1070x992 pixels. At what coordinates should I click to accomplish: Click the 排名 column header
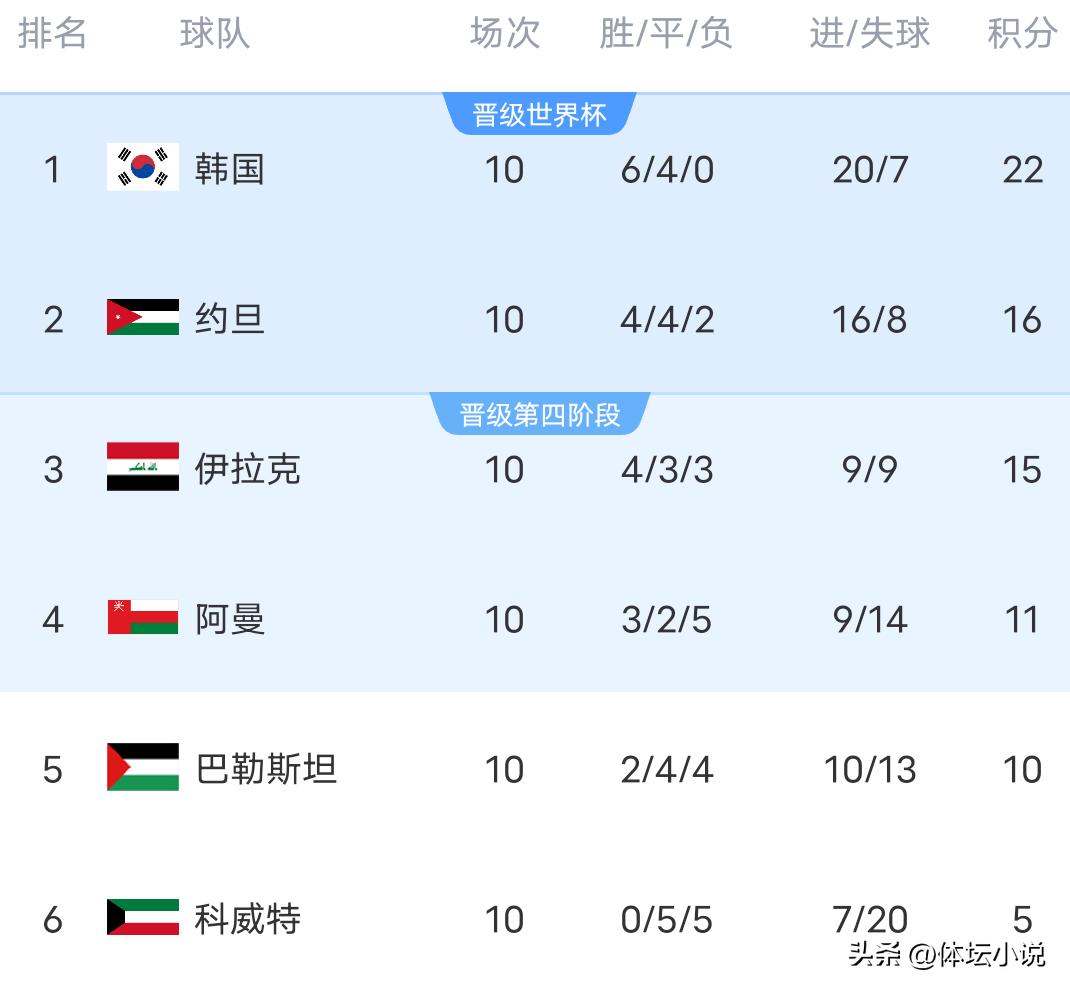click(52, 33)
